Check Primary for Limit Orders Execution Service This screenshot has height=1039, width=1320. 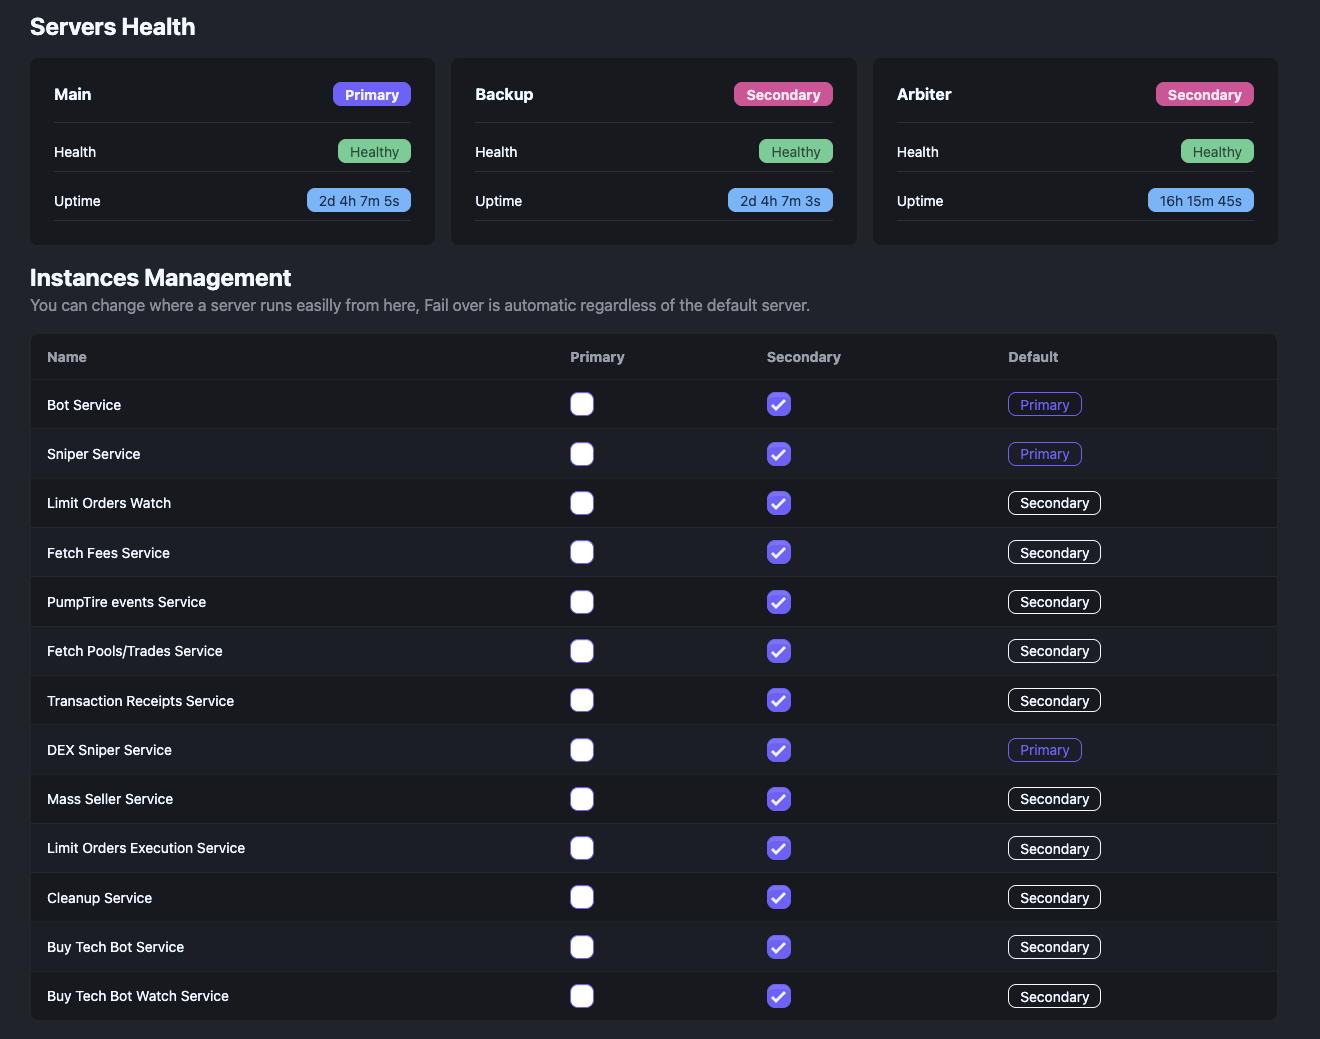click(582, 848)
